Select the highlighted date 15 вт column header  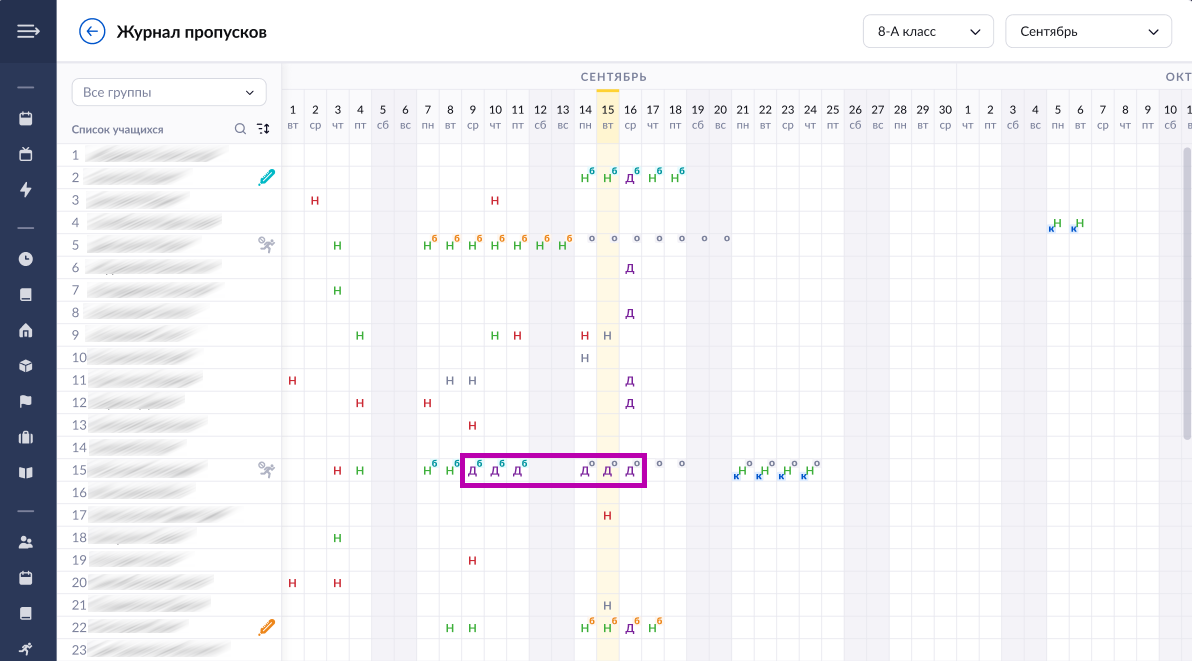coord(607,116)
